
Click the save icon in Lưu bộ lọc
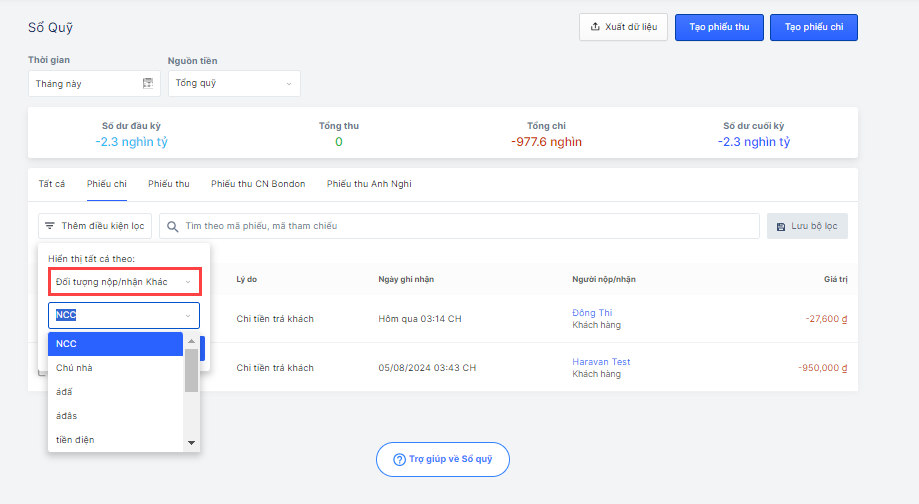[780, 226]
